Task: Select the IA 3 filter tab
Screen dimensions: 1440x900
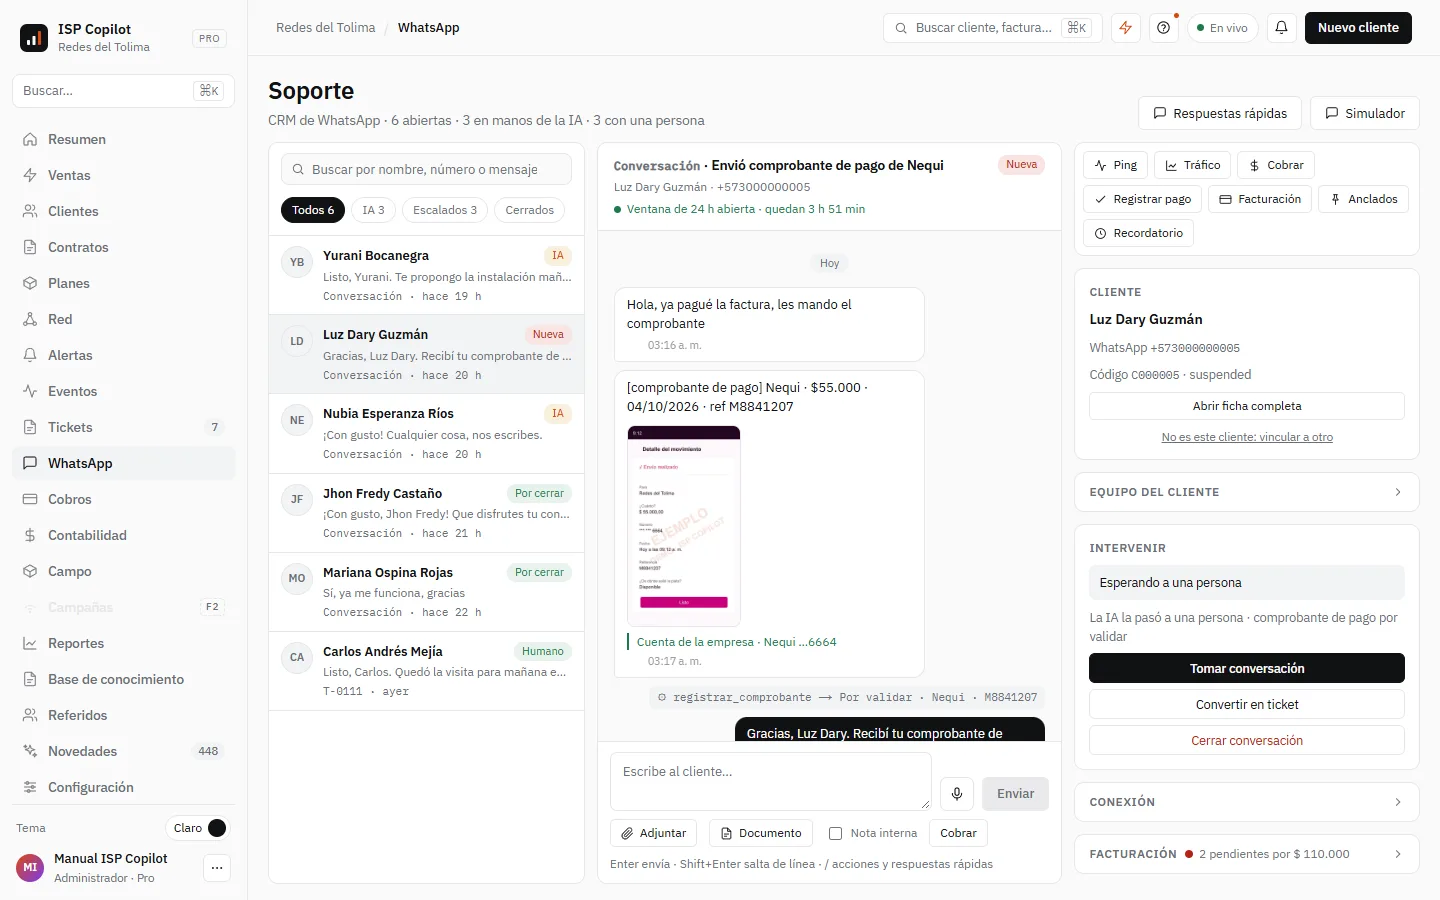Action: point(373,210)
